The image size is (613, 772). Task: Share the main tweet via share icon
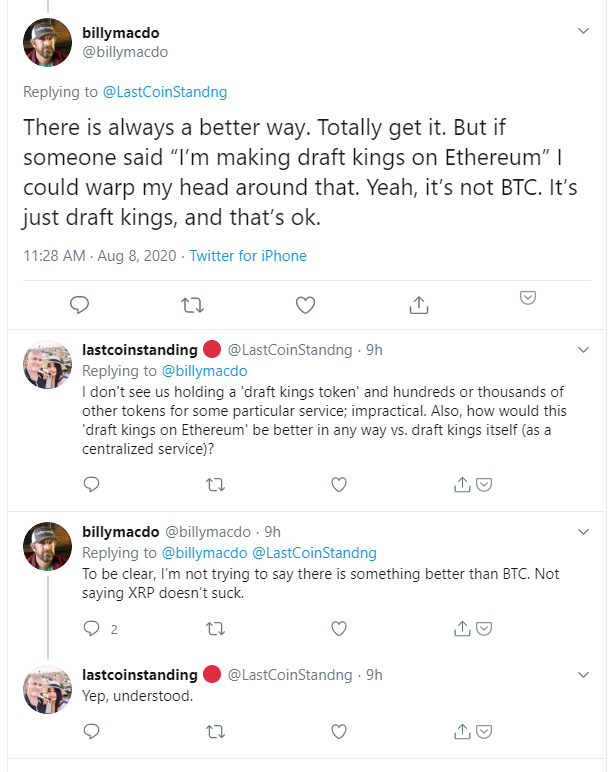tap(419, 305)
